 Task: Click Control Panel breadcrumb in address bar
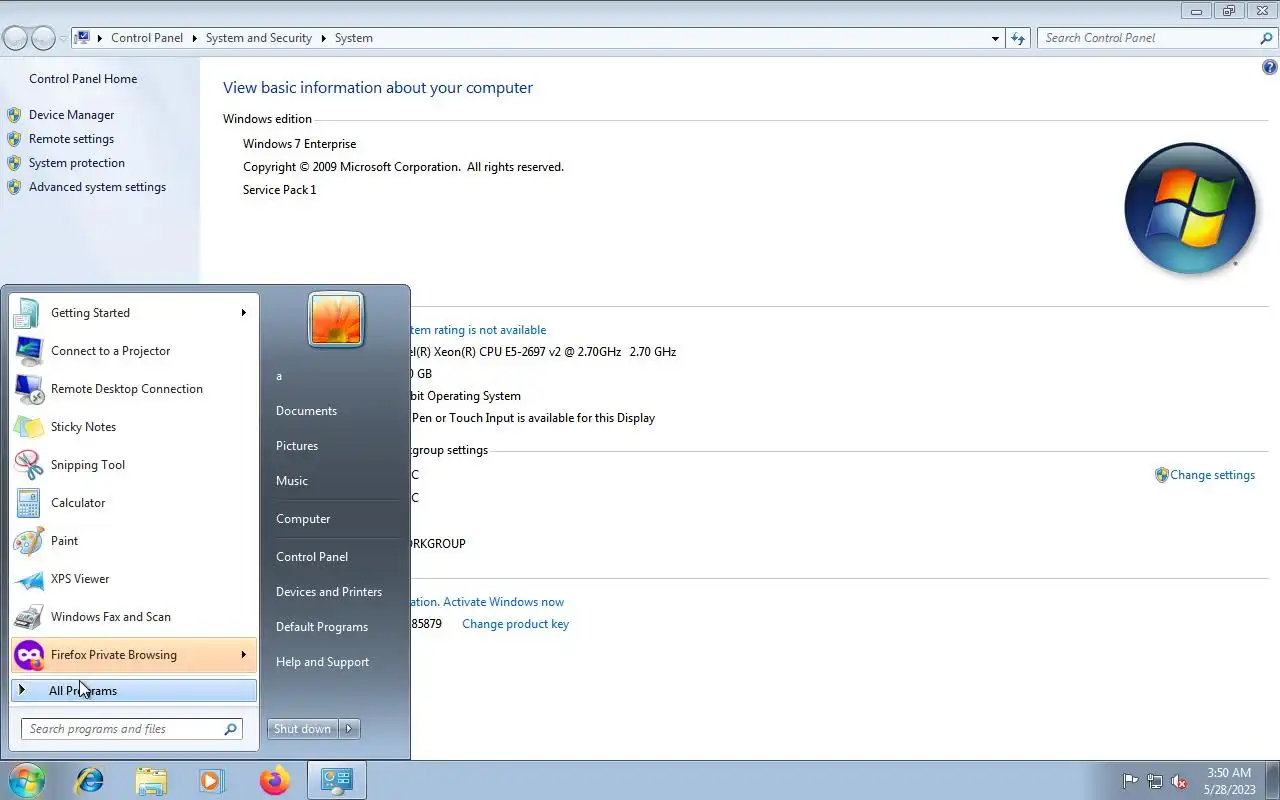(x=147, y=38)
